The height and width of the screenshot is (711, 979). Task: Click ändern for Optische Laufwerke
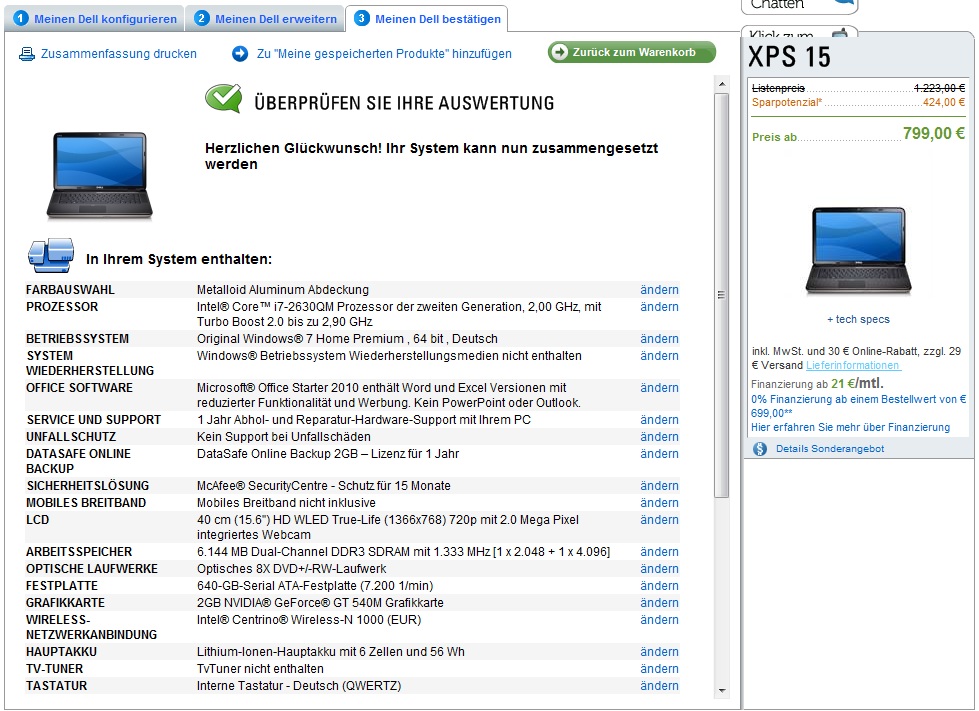pos(659,569)
